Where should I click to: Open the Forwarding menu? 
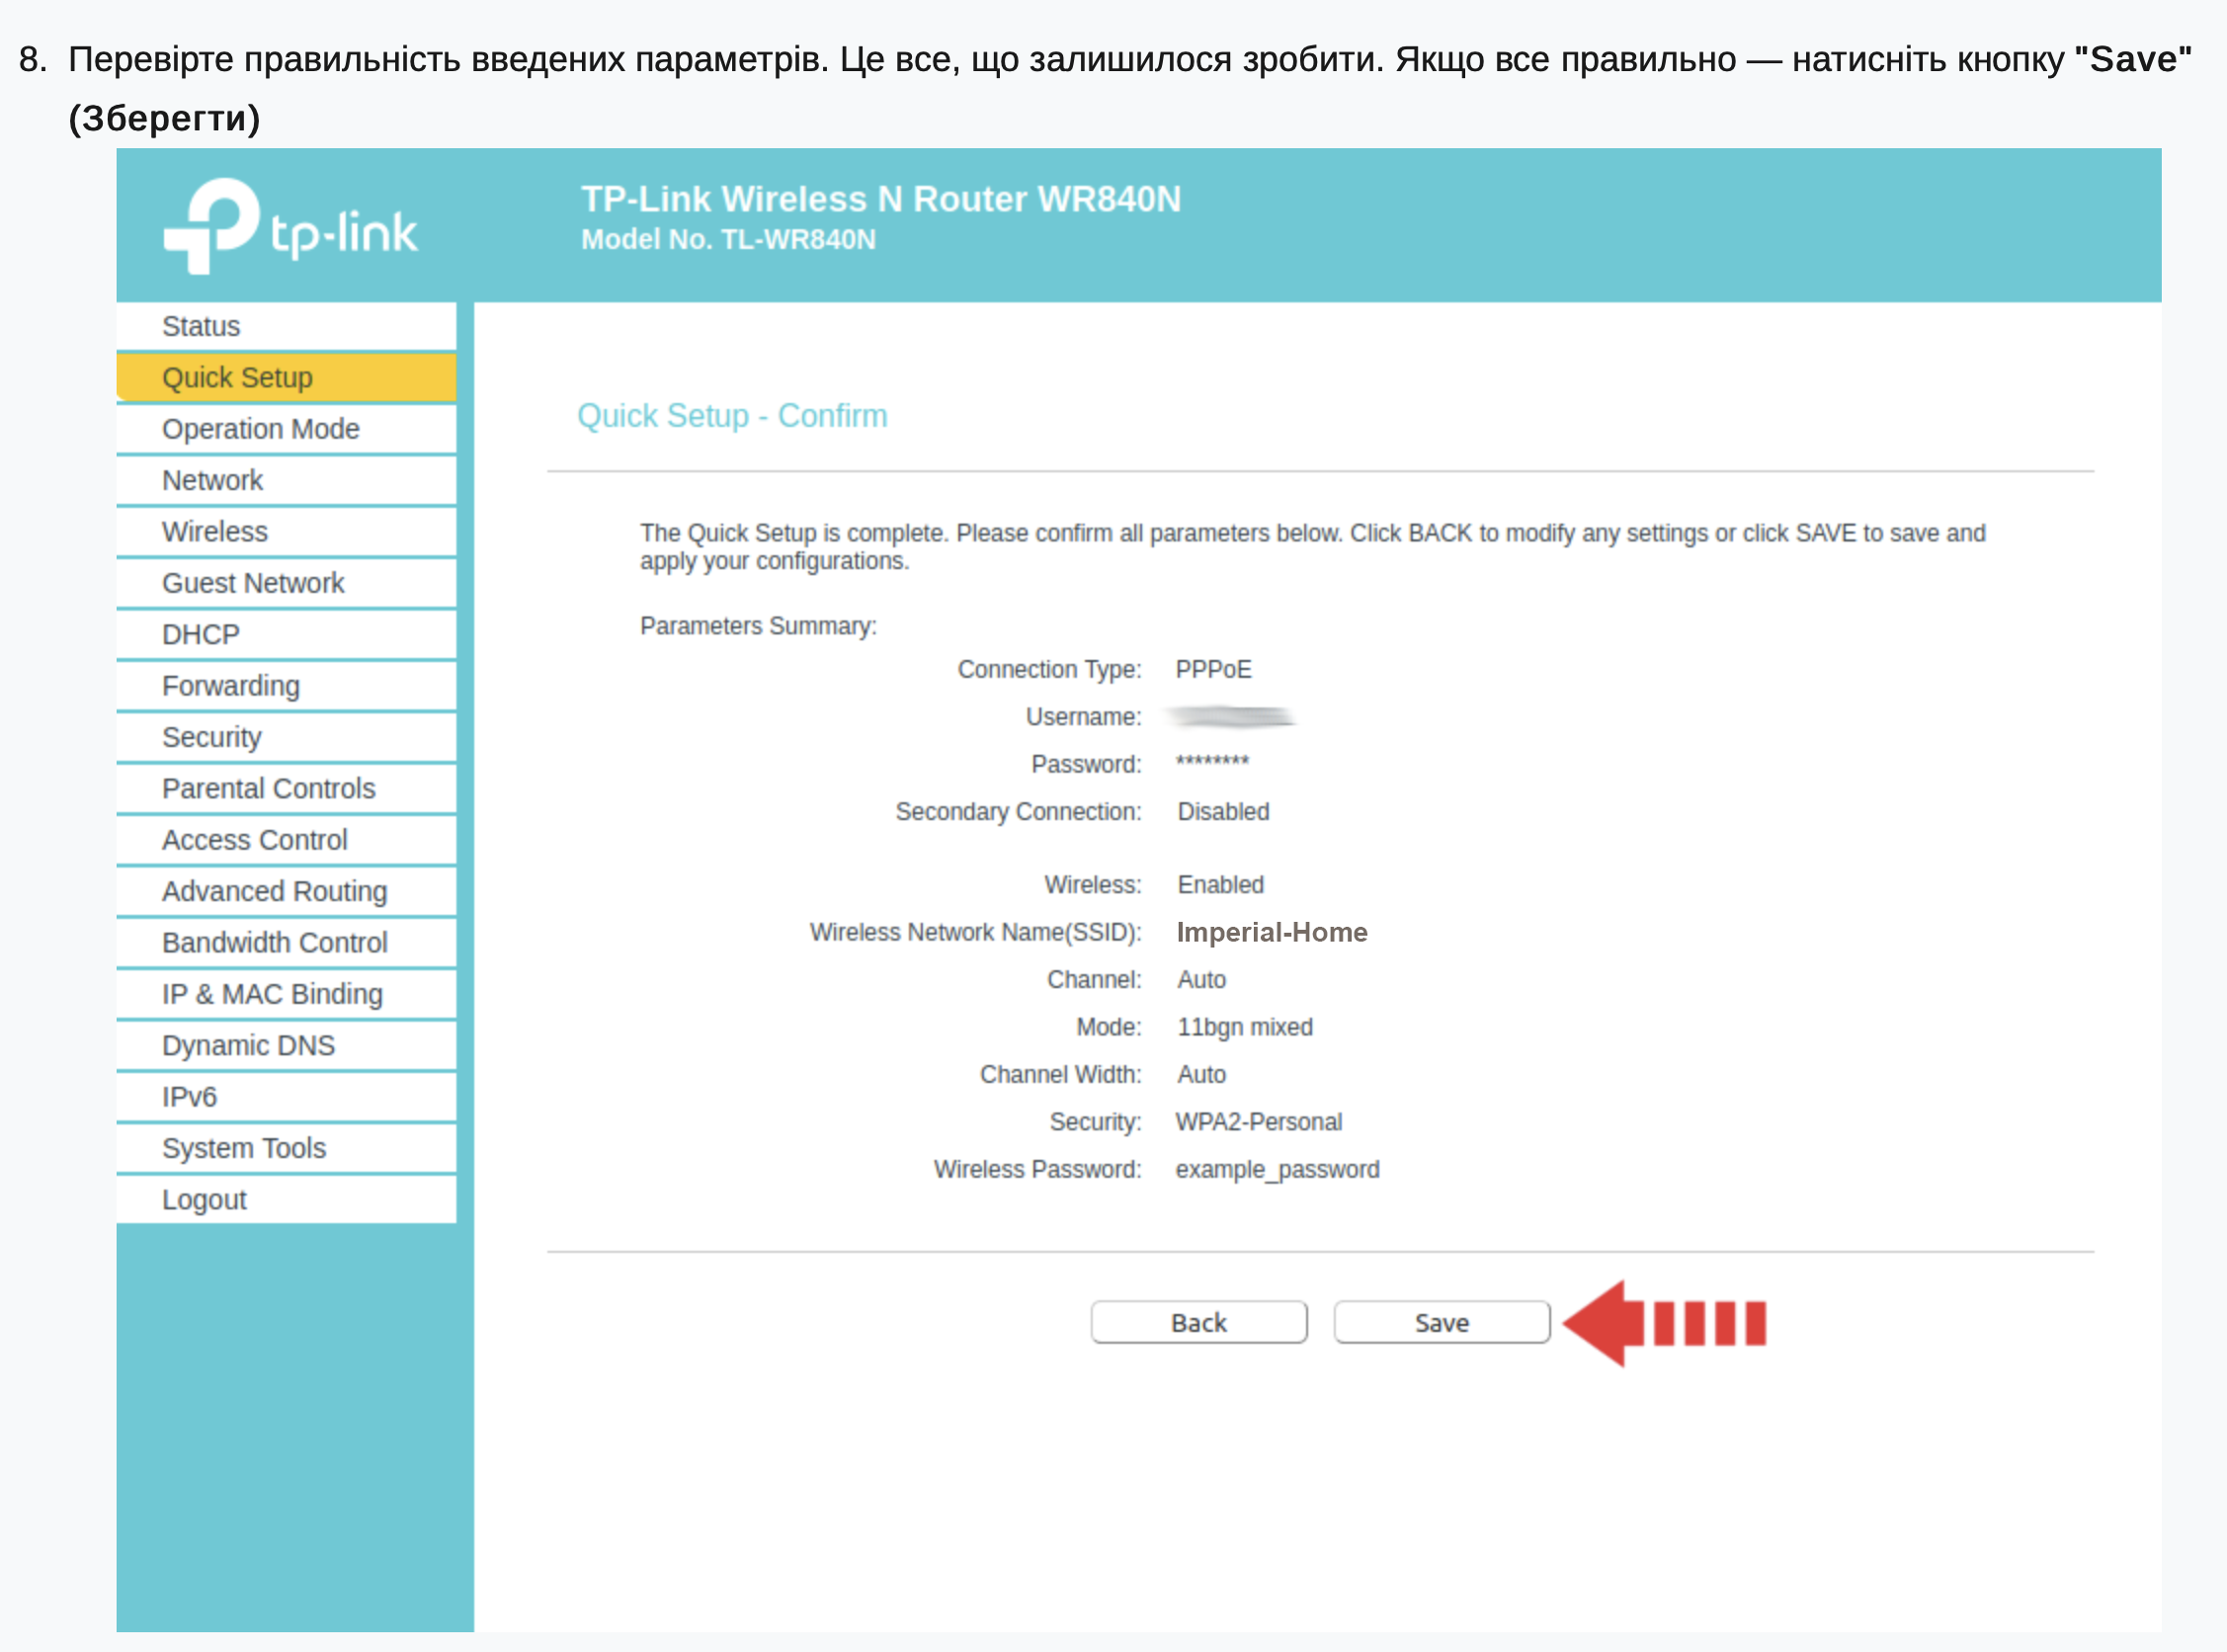click(230, 686)
